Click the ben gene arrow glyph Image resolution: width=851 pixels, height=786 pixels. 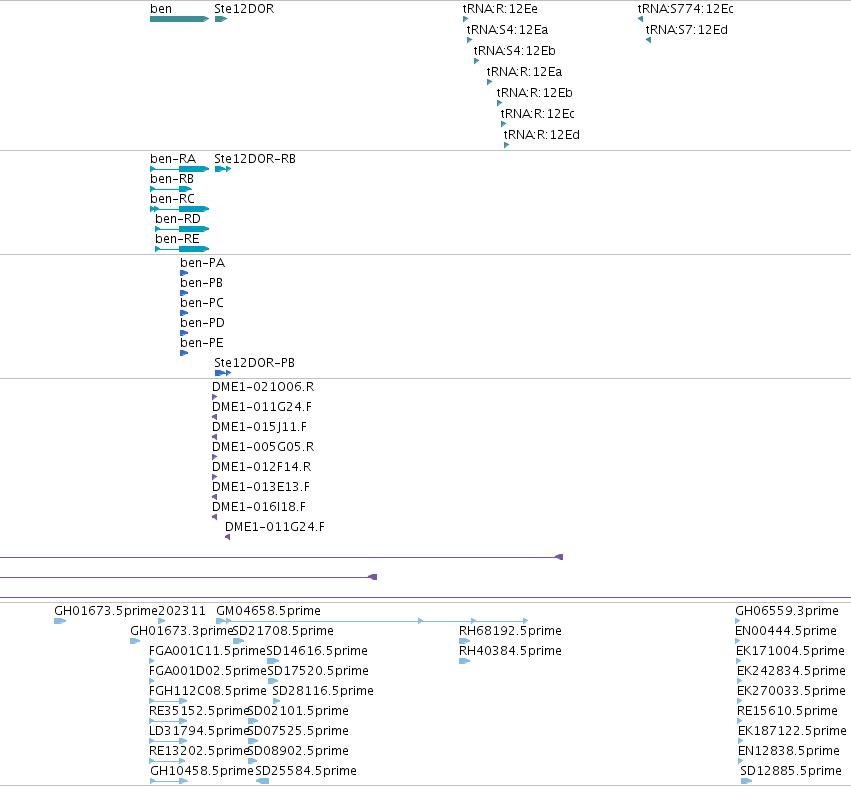pos(180,19)
